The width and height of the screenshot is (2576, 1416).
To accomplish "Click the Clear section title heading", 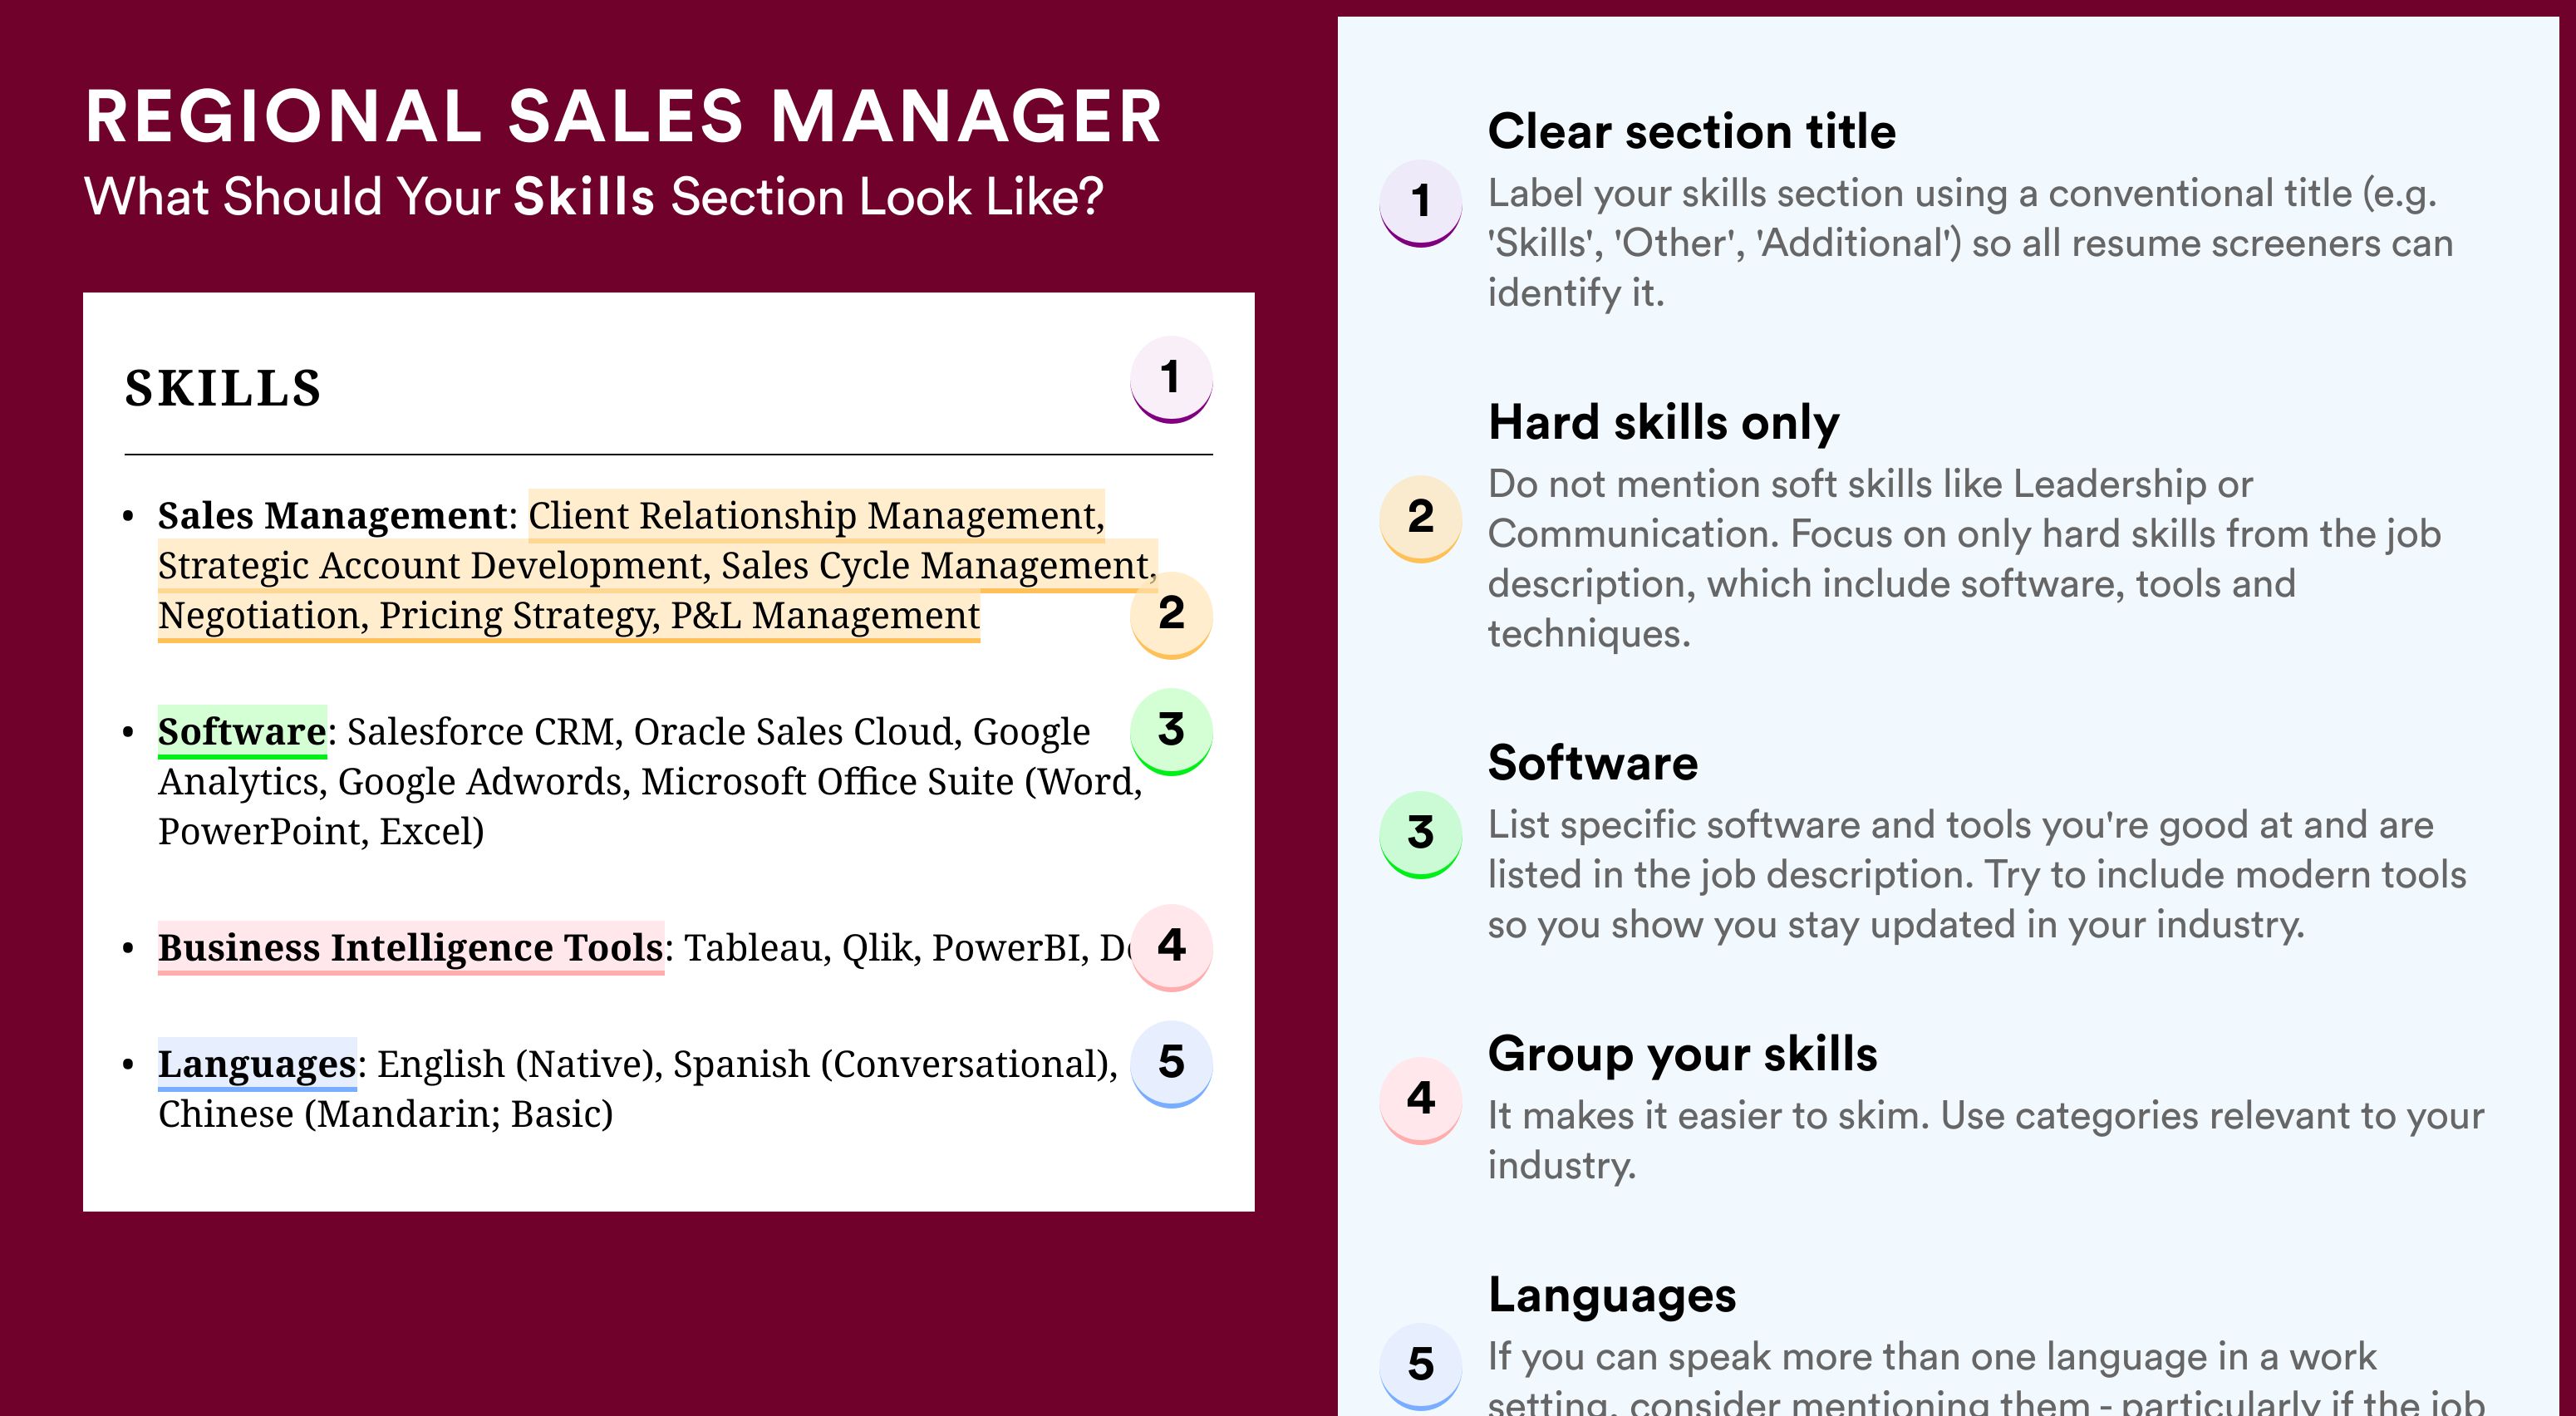I will tap(1691, 131).
